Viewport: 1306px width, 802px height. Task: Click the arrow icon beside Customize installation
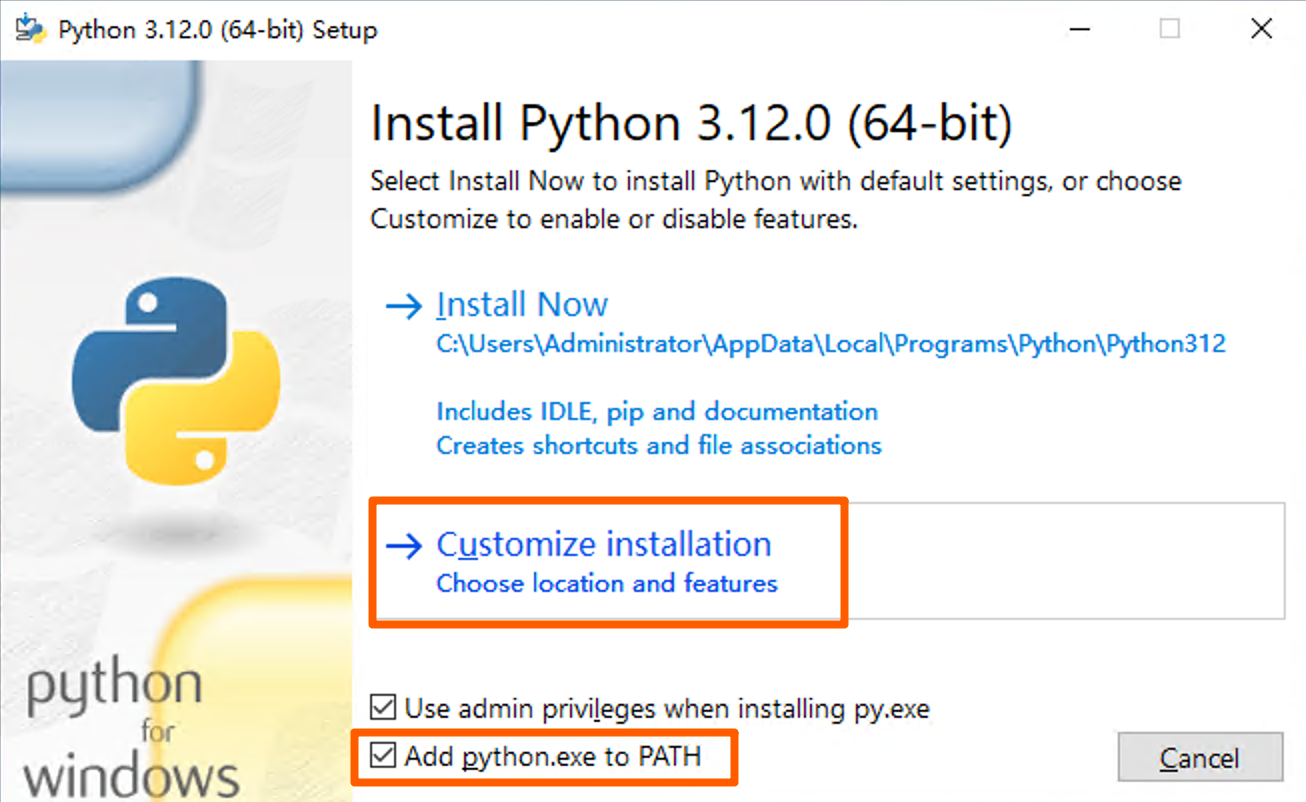(404, 545)
